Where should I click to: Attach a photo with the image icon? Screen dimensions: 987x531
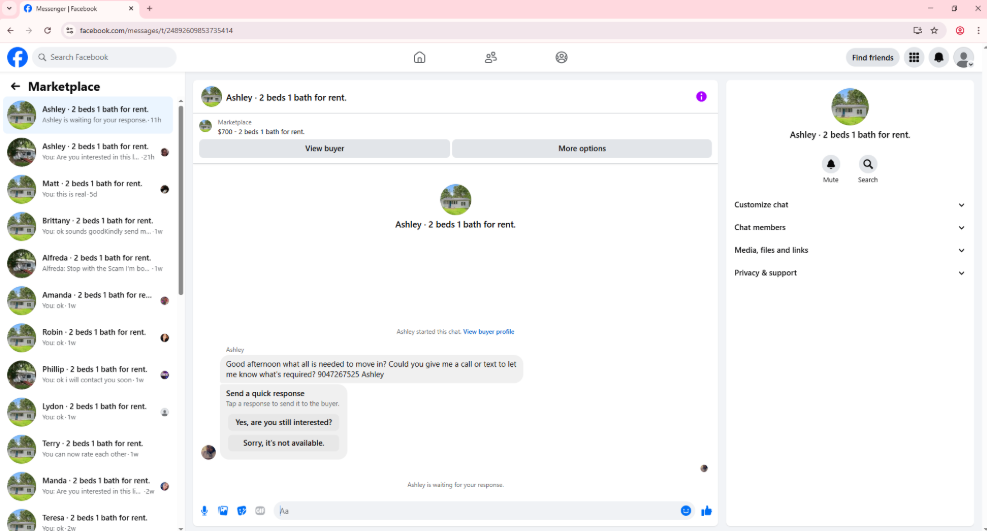tap(223, 511)
